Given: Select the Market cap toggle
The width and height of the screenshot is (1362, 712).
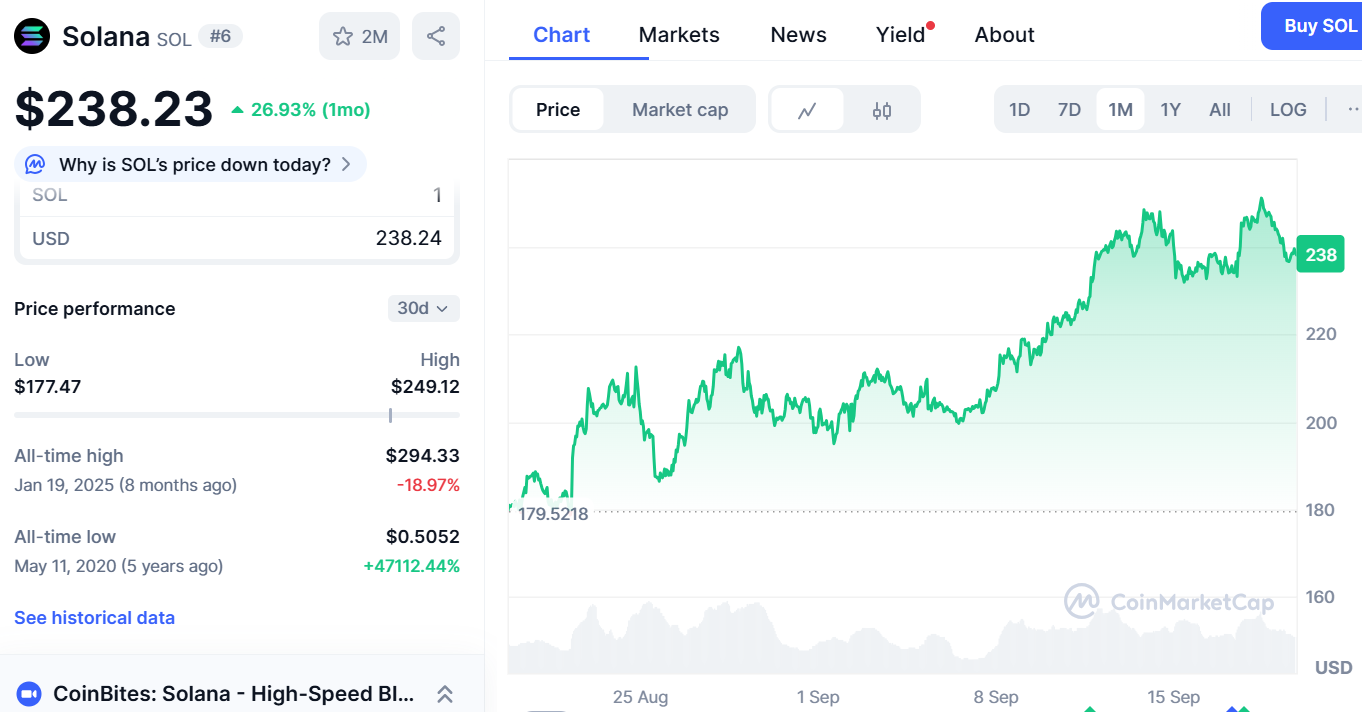Looking at the screenshot, I should (680, 110).
